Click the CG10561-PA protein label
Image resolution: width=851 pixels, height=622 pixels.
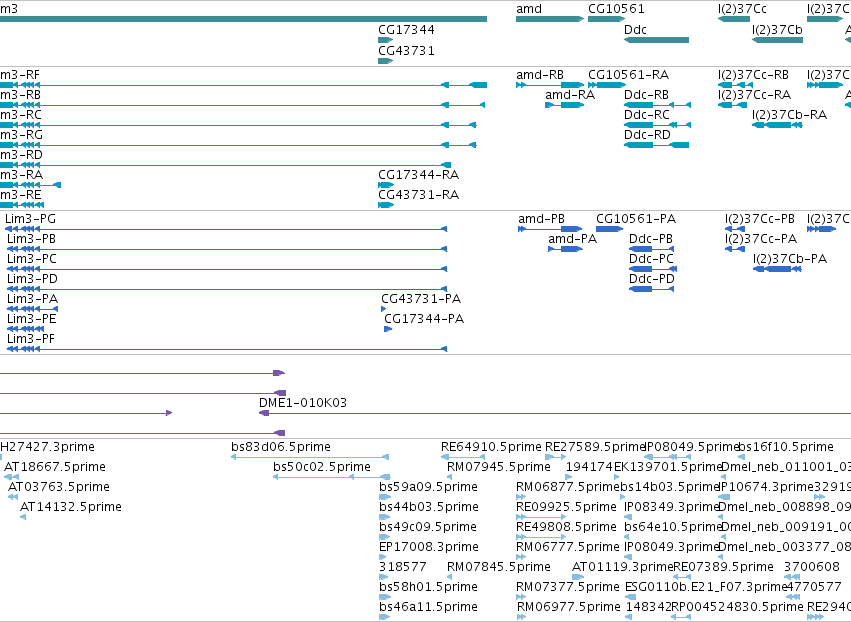click(636, 219)
